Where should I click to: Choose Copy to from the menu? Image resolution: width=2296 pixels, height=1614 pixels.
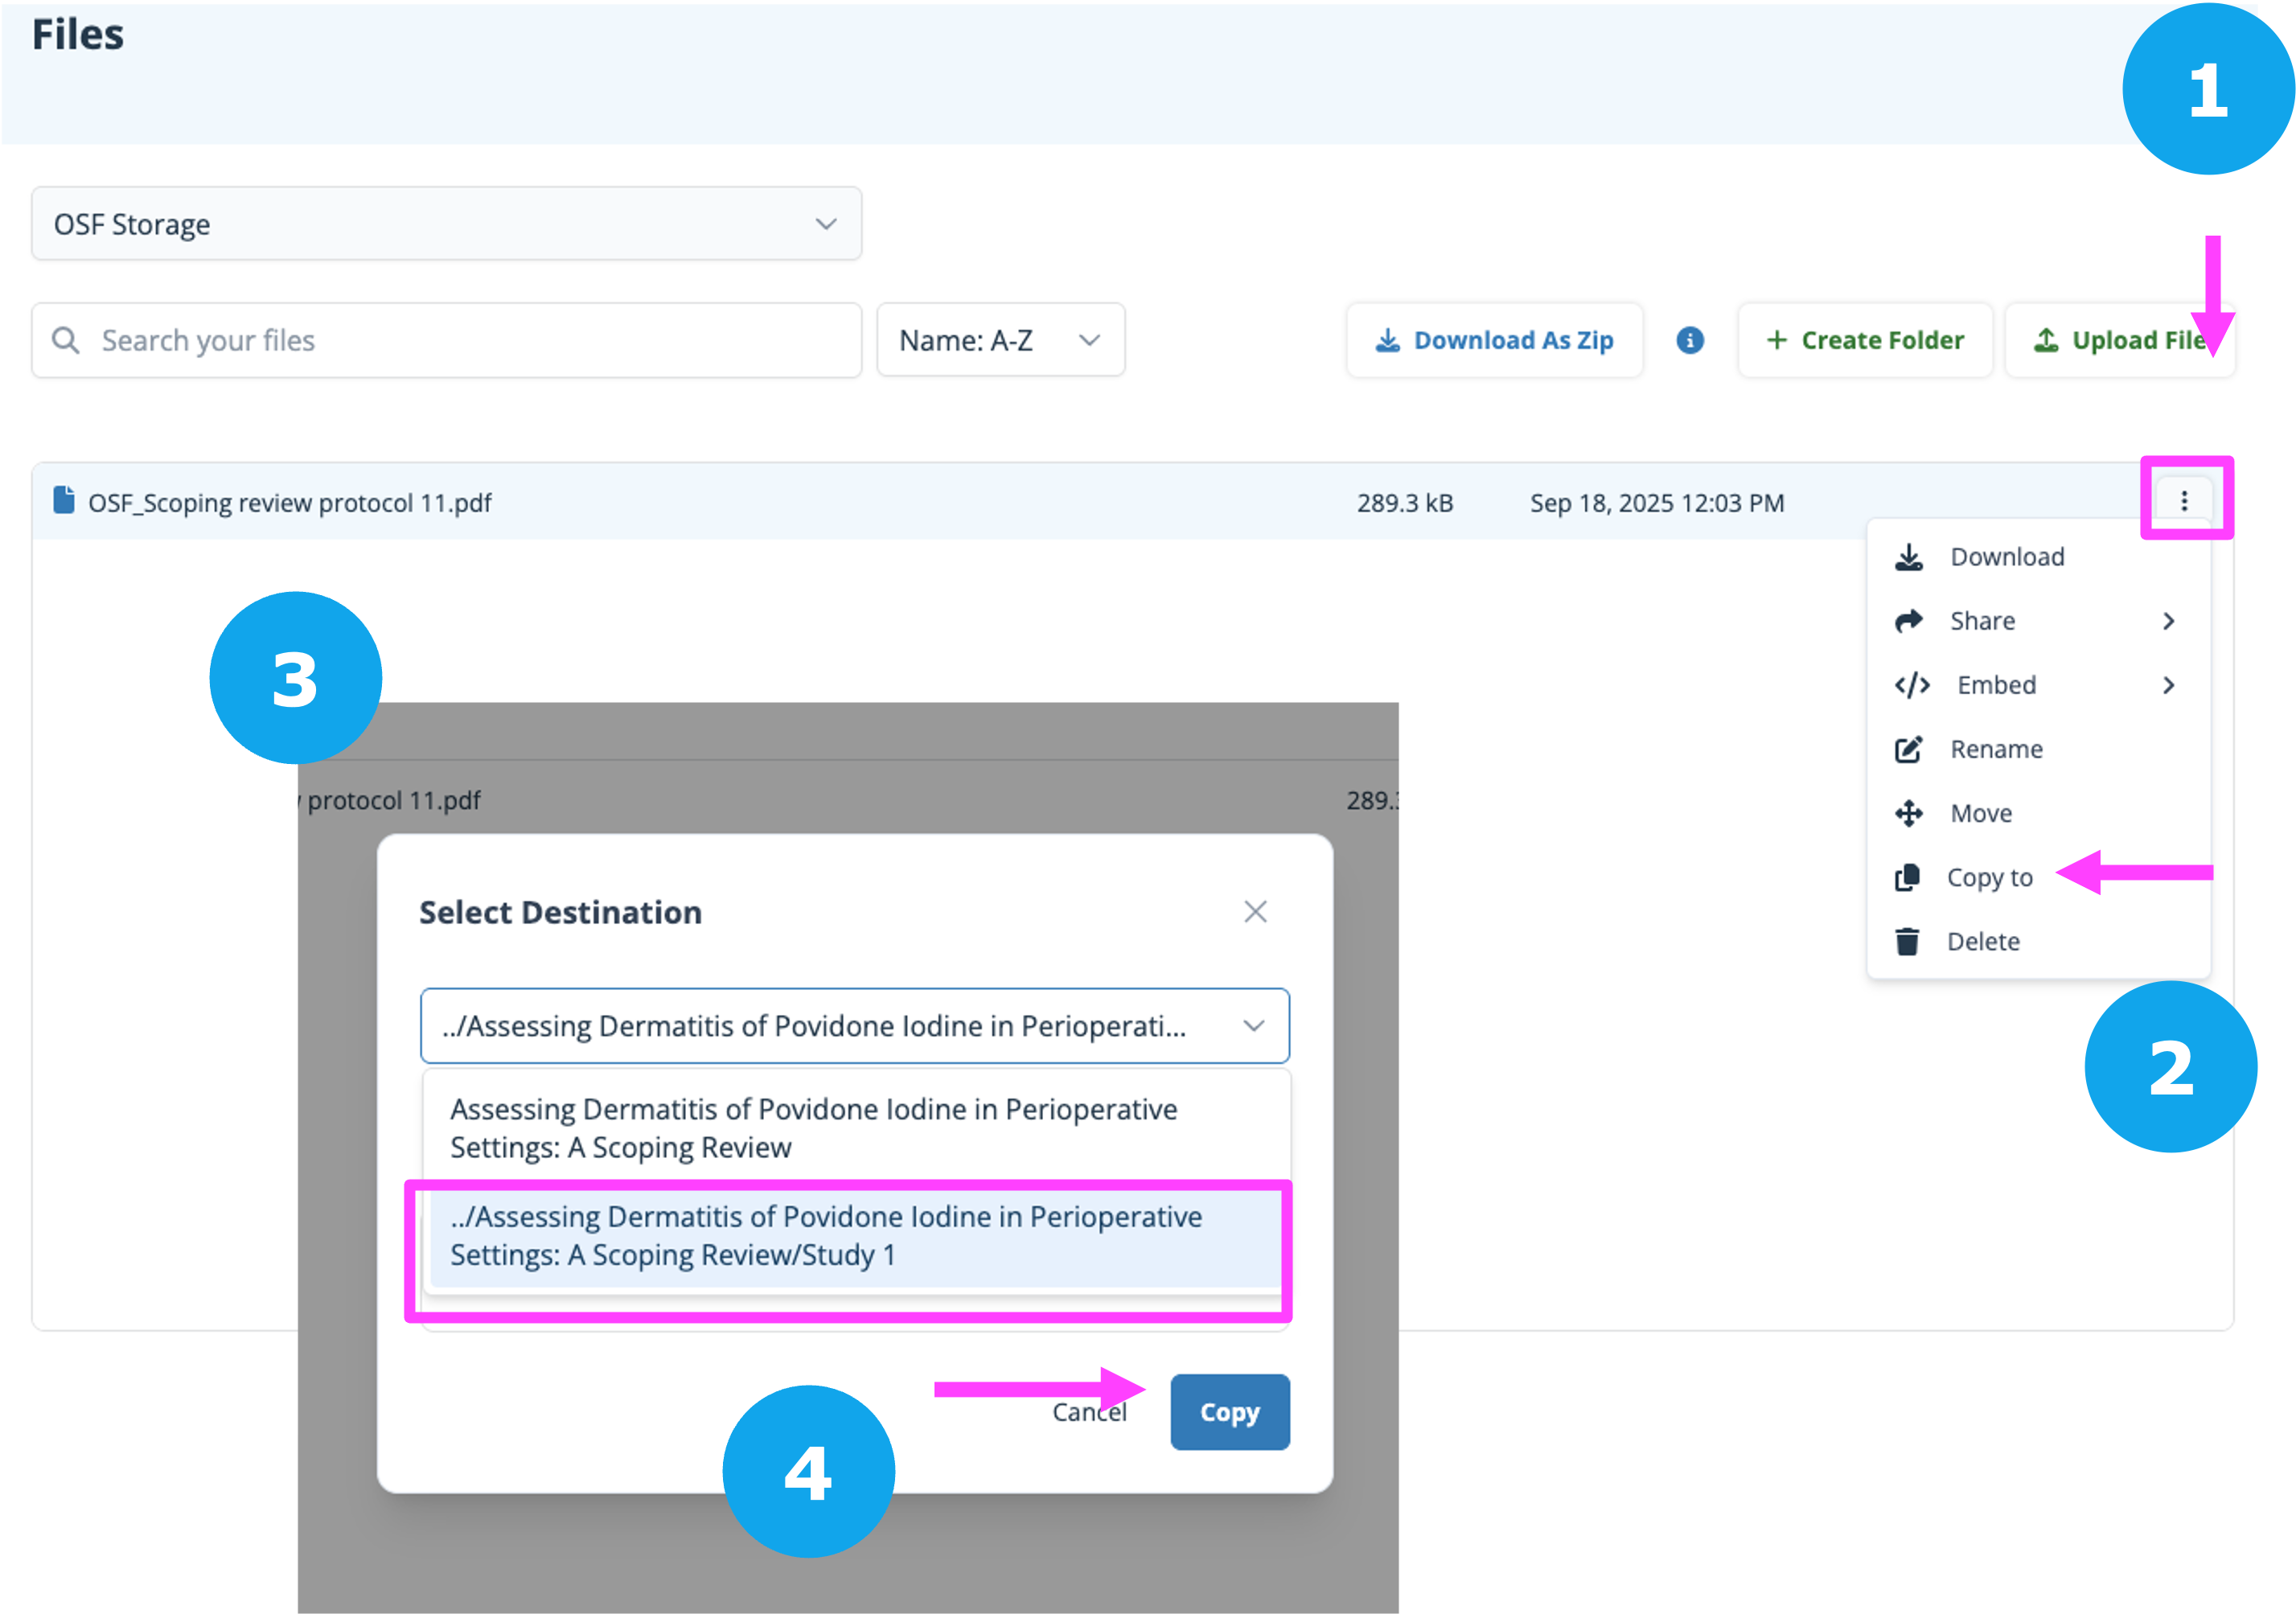click(x=1988, y=877)
